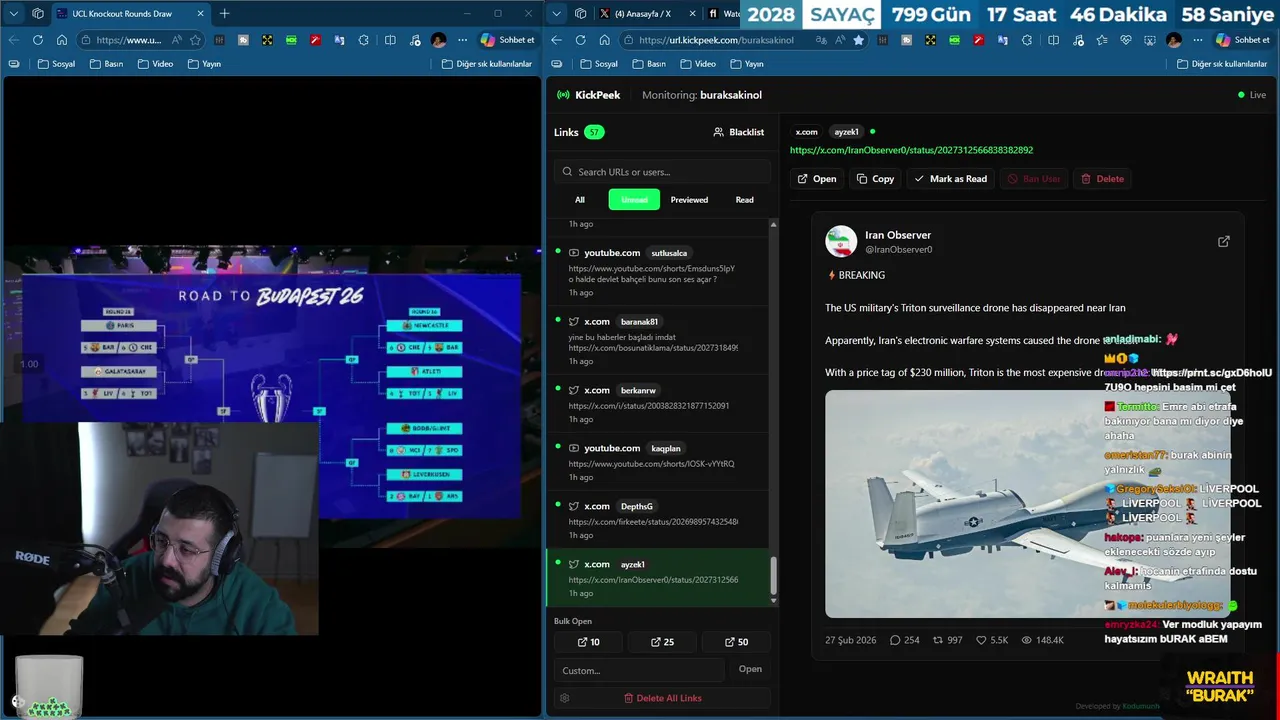Copy the selected link URL

click(875, 179)
